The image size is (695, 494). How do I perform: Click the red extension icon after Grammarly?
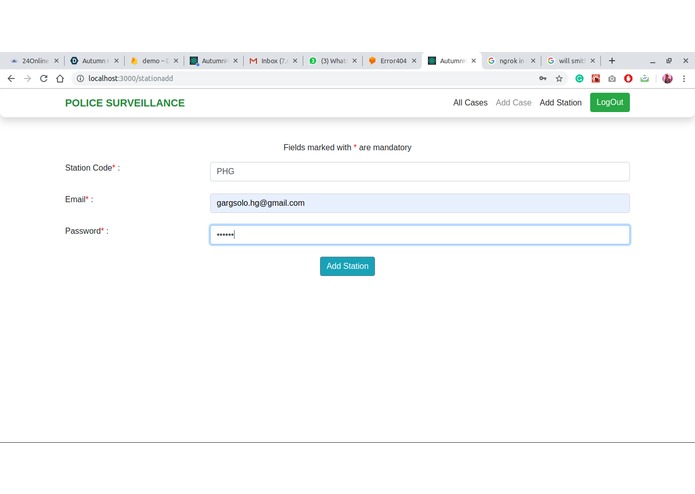click(596, 78)
